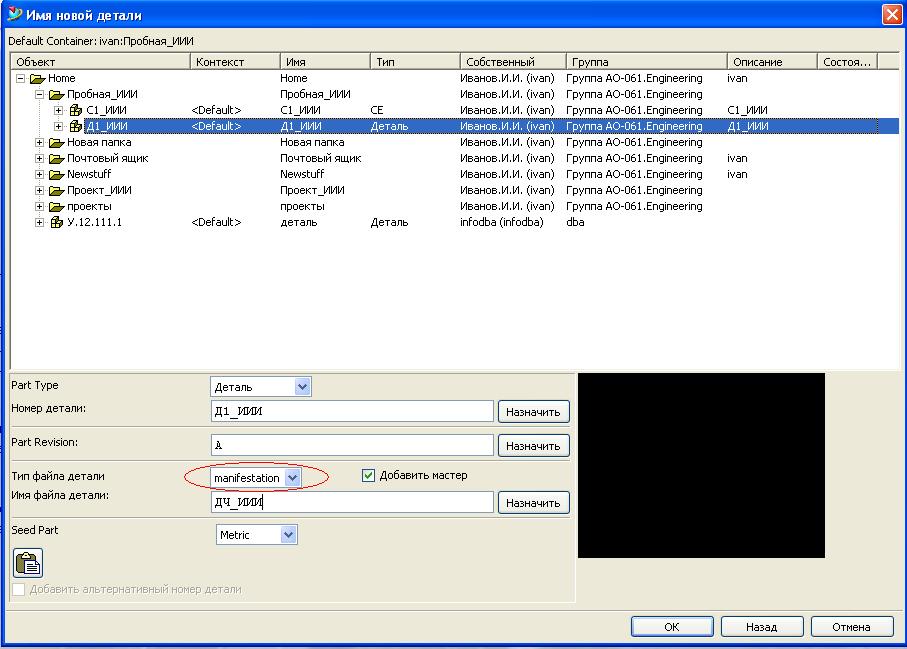This screenshot has width=907, height=649.
Task: Click the Пробная_ИИИ folder icon
Action: (56, 94)
